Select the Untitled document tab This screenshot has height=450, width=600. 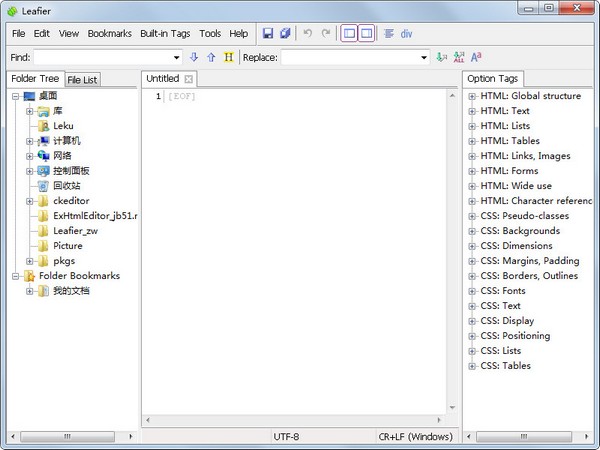pyautogui.click(x=163, y=78)
